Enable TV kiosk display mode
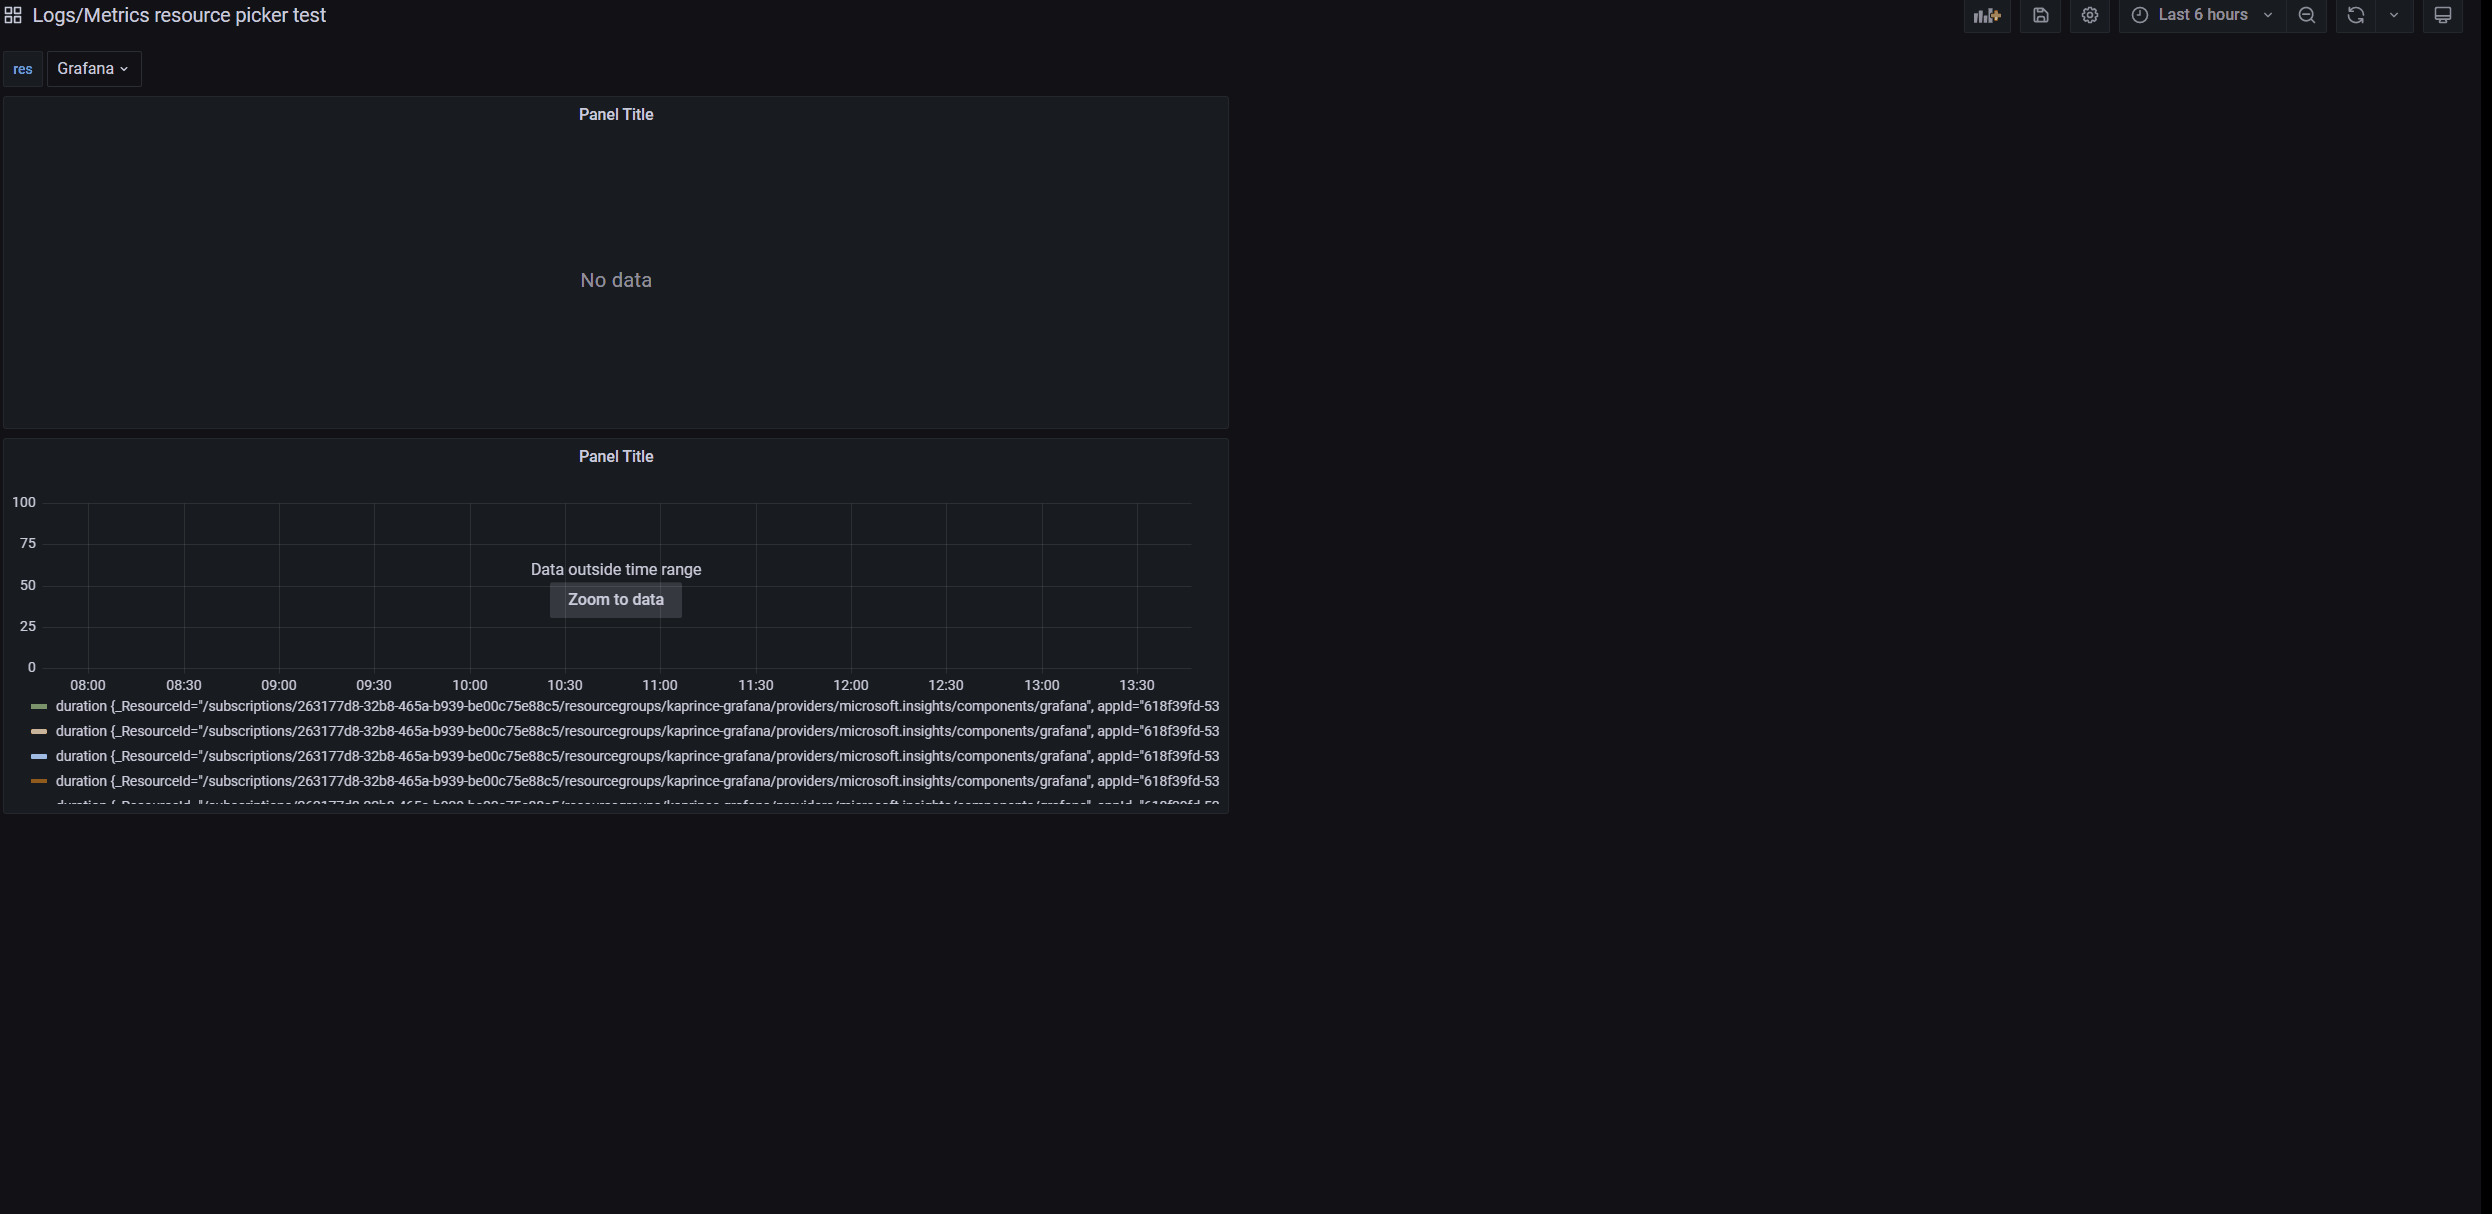2492x1214 pixels. [x=2443, y=16]
